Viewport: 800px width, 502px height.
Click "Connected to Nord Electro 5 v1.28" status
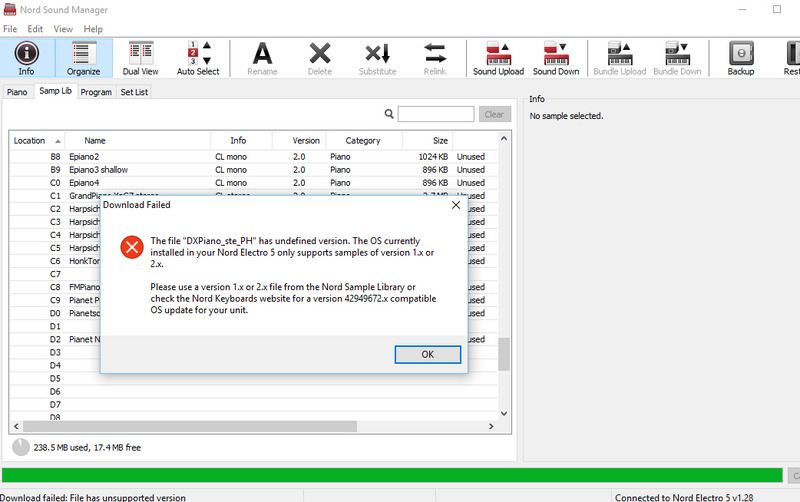pyautogui.click(x=684, y=497)
